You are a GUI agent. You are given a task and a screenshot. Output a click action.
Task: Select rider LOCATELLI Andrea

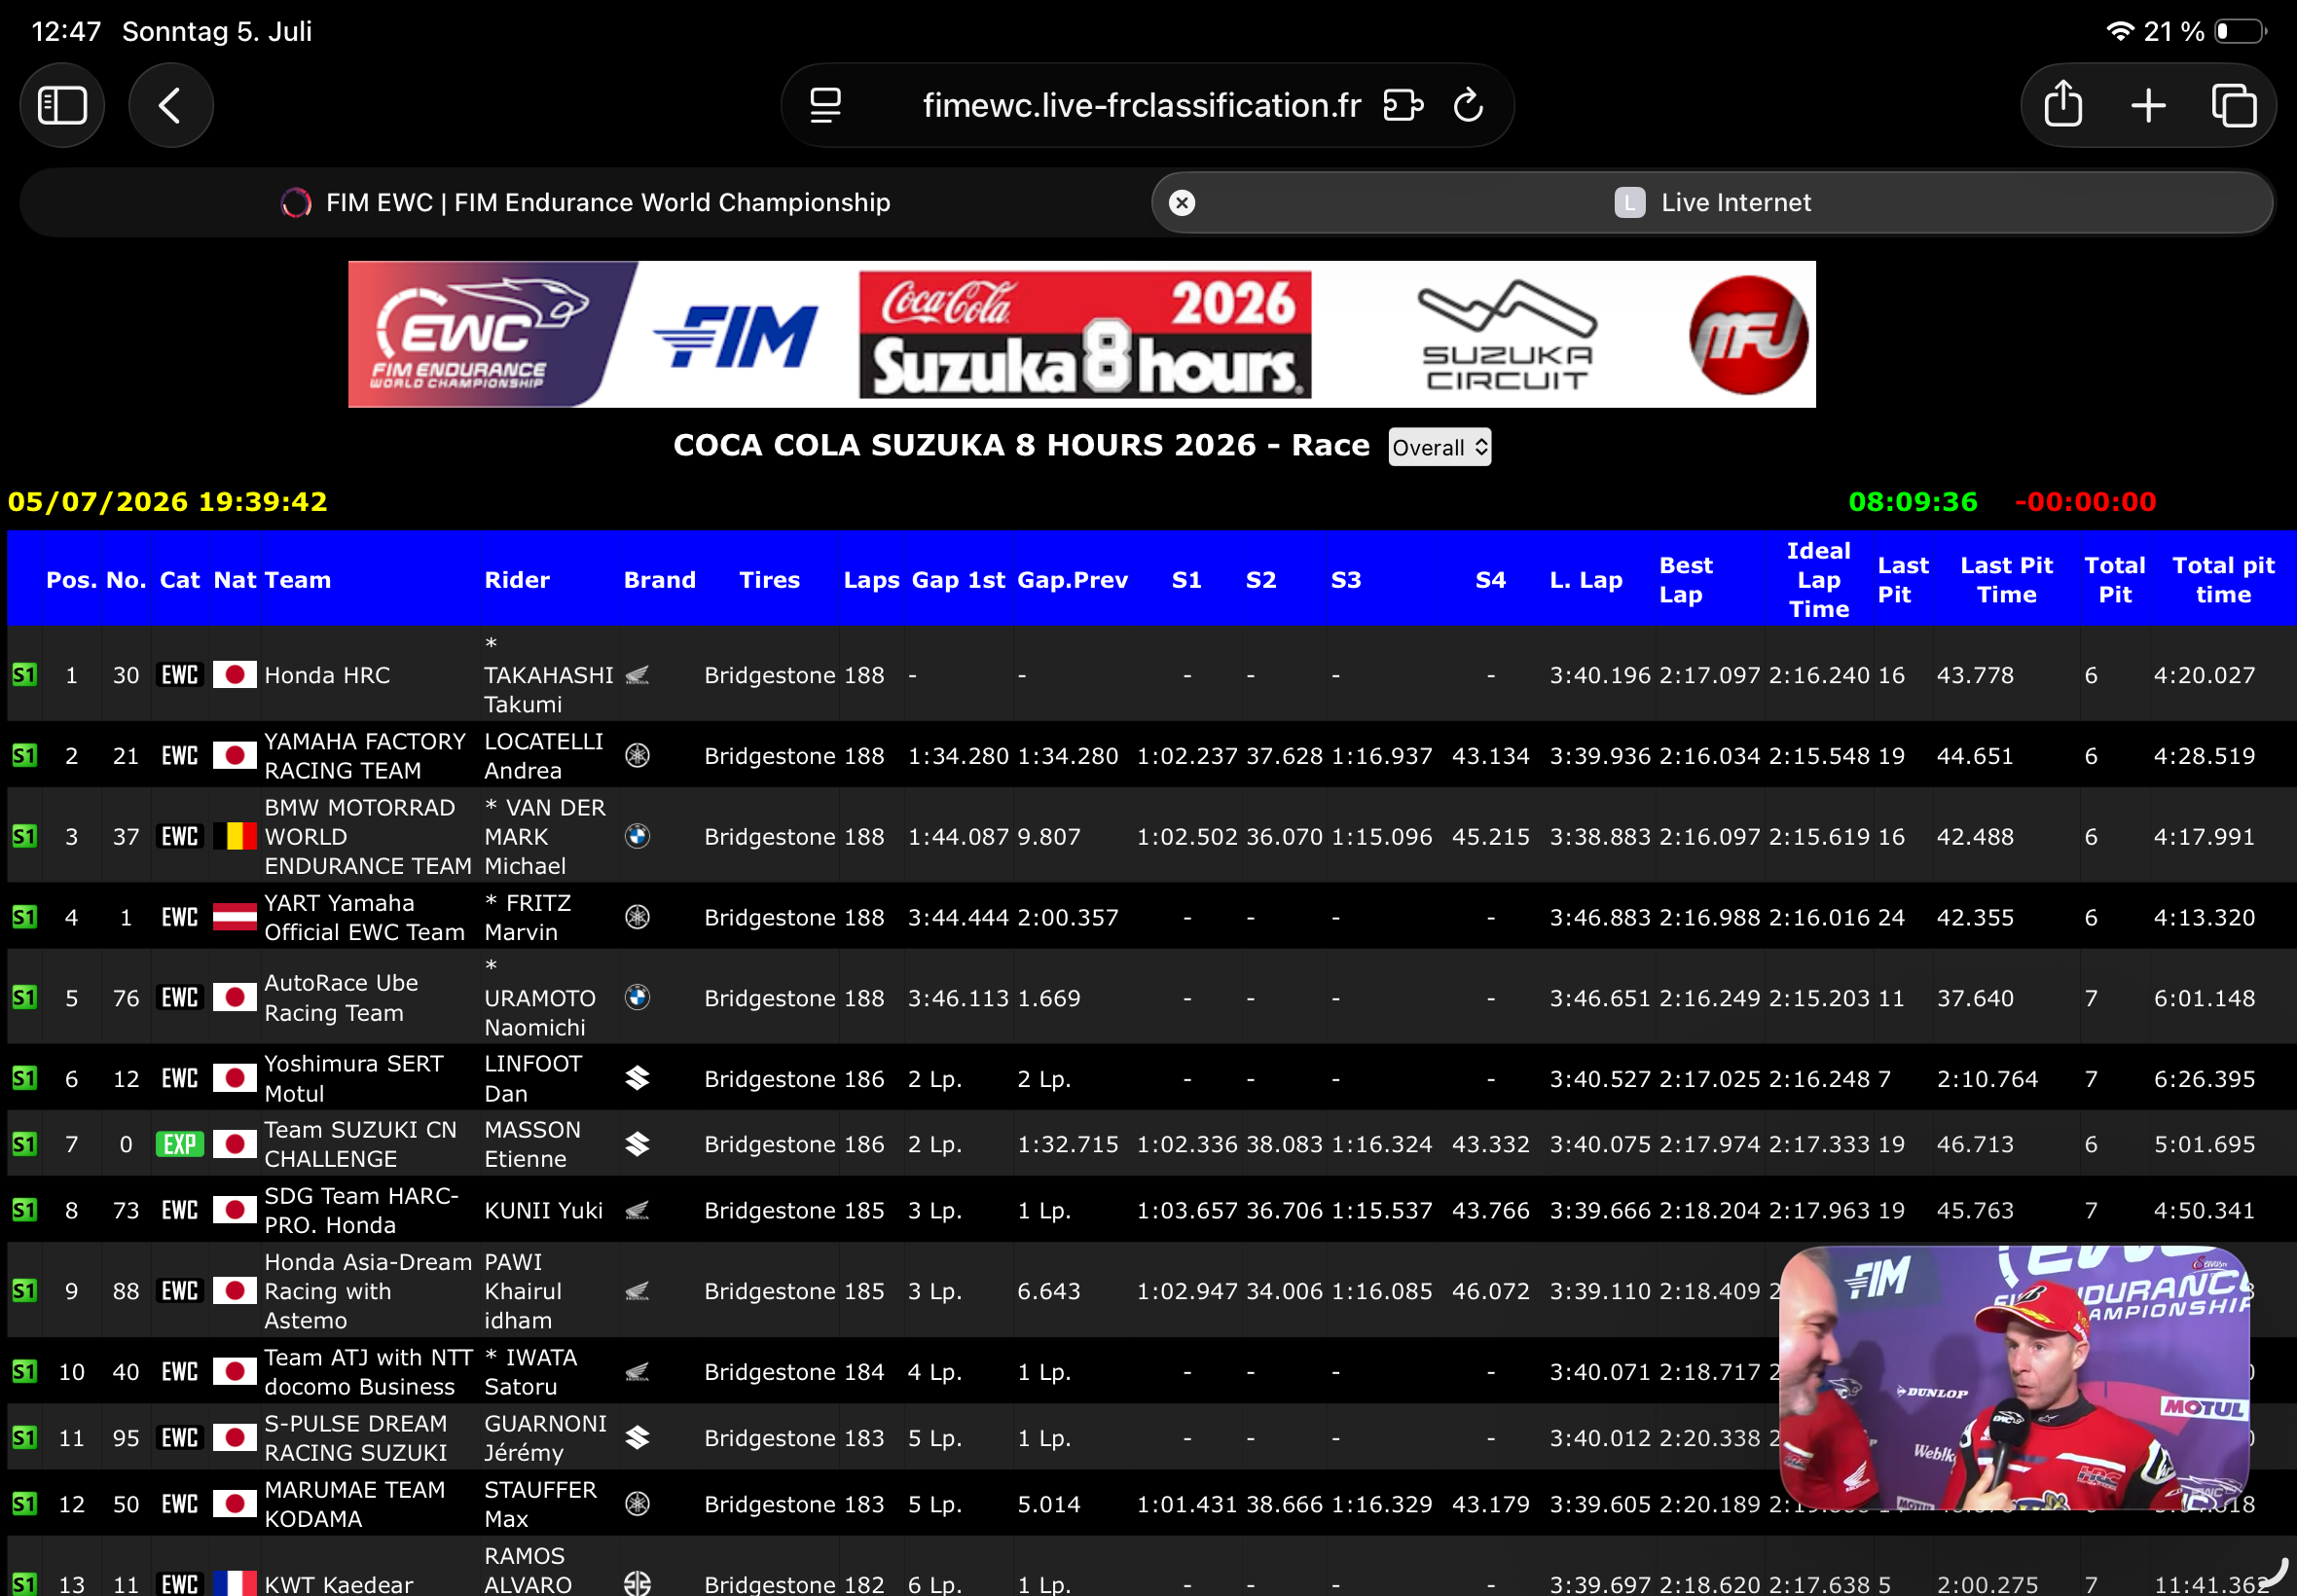pyautogui.click(x=544, y=756)
